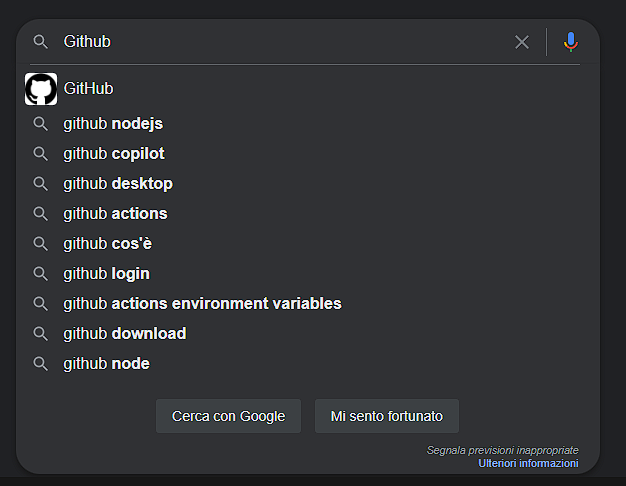
Task: Select the github node suggestion
Action: click(307, 363)
